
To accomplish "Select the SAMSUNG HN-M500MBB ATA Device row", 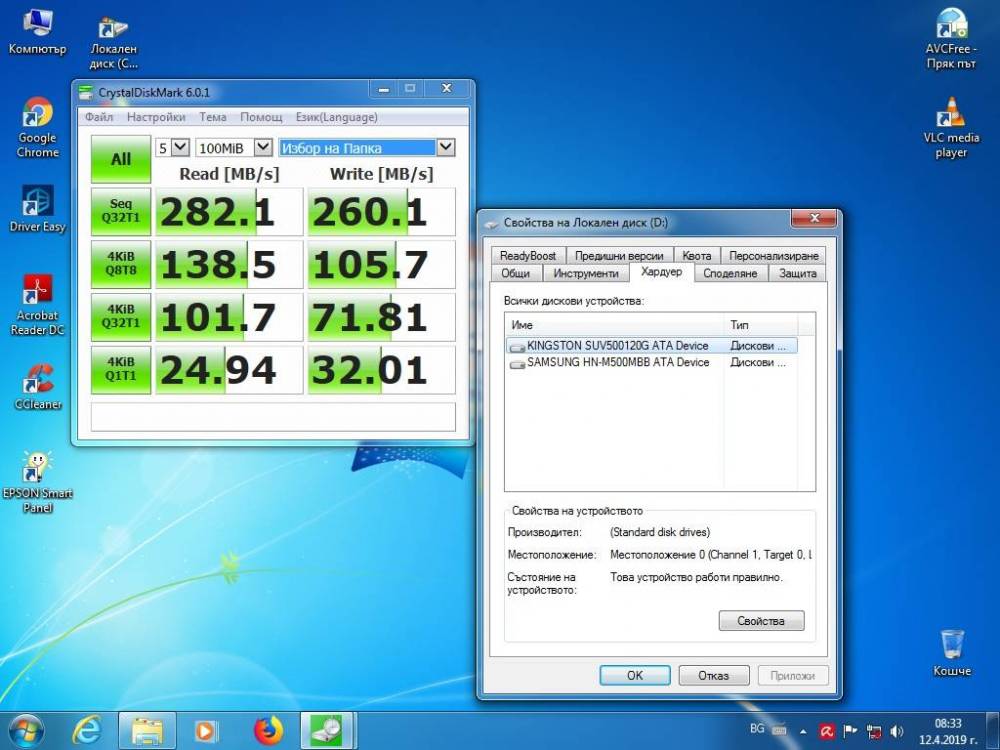I will pyautogui.click(x=651, y=362).
